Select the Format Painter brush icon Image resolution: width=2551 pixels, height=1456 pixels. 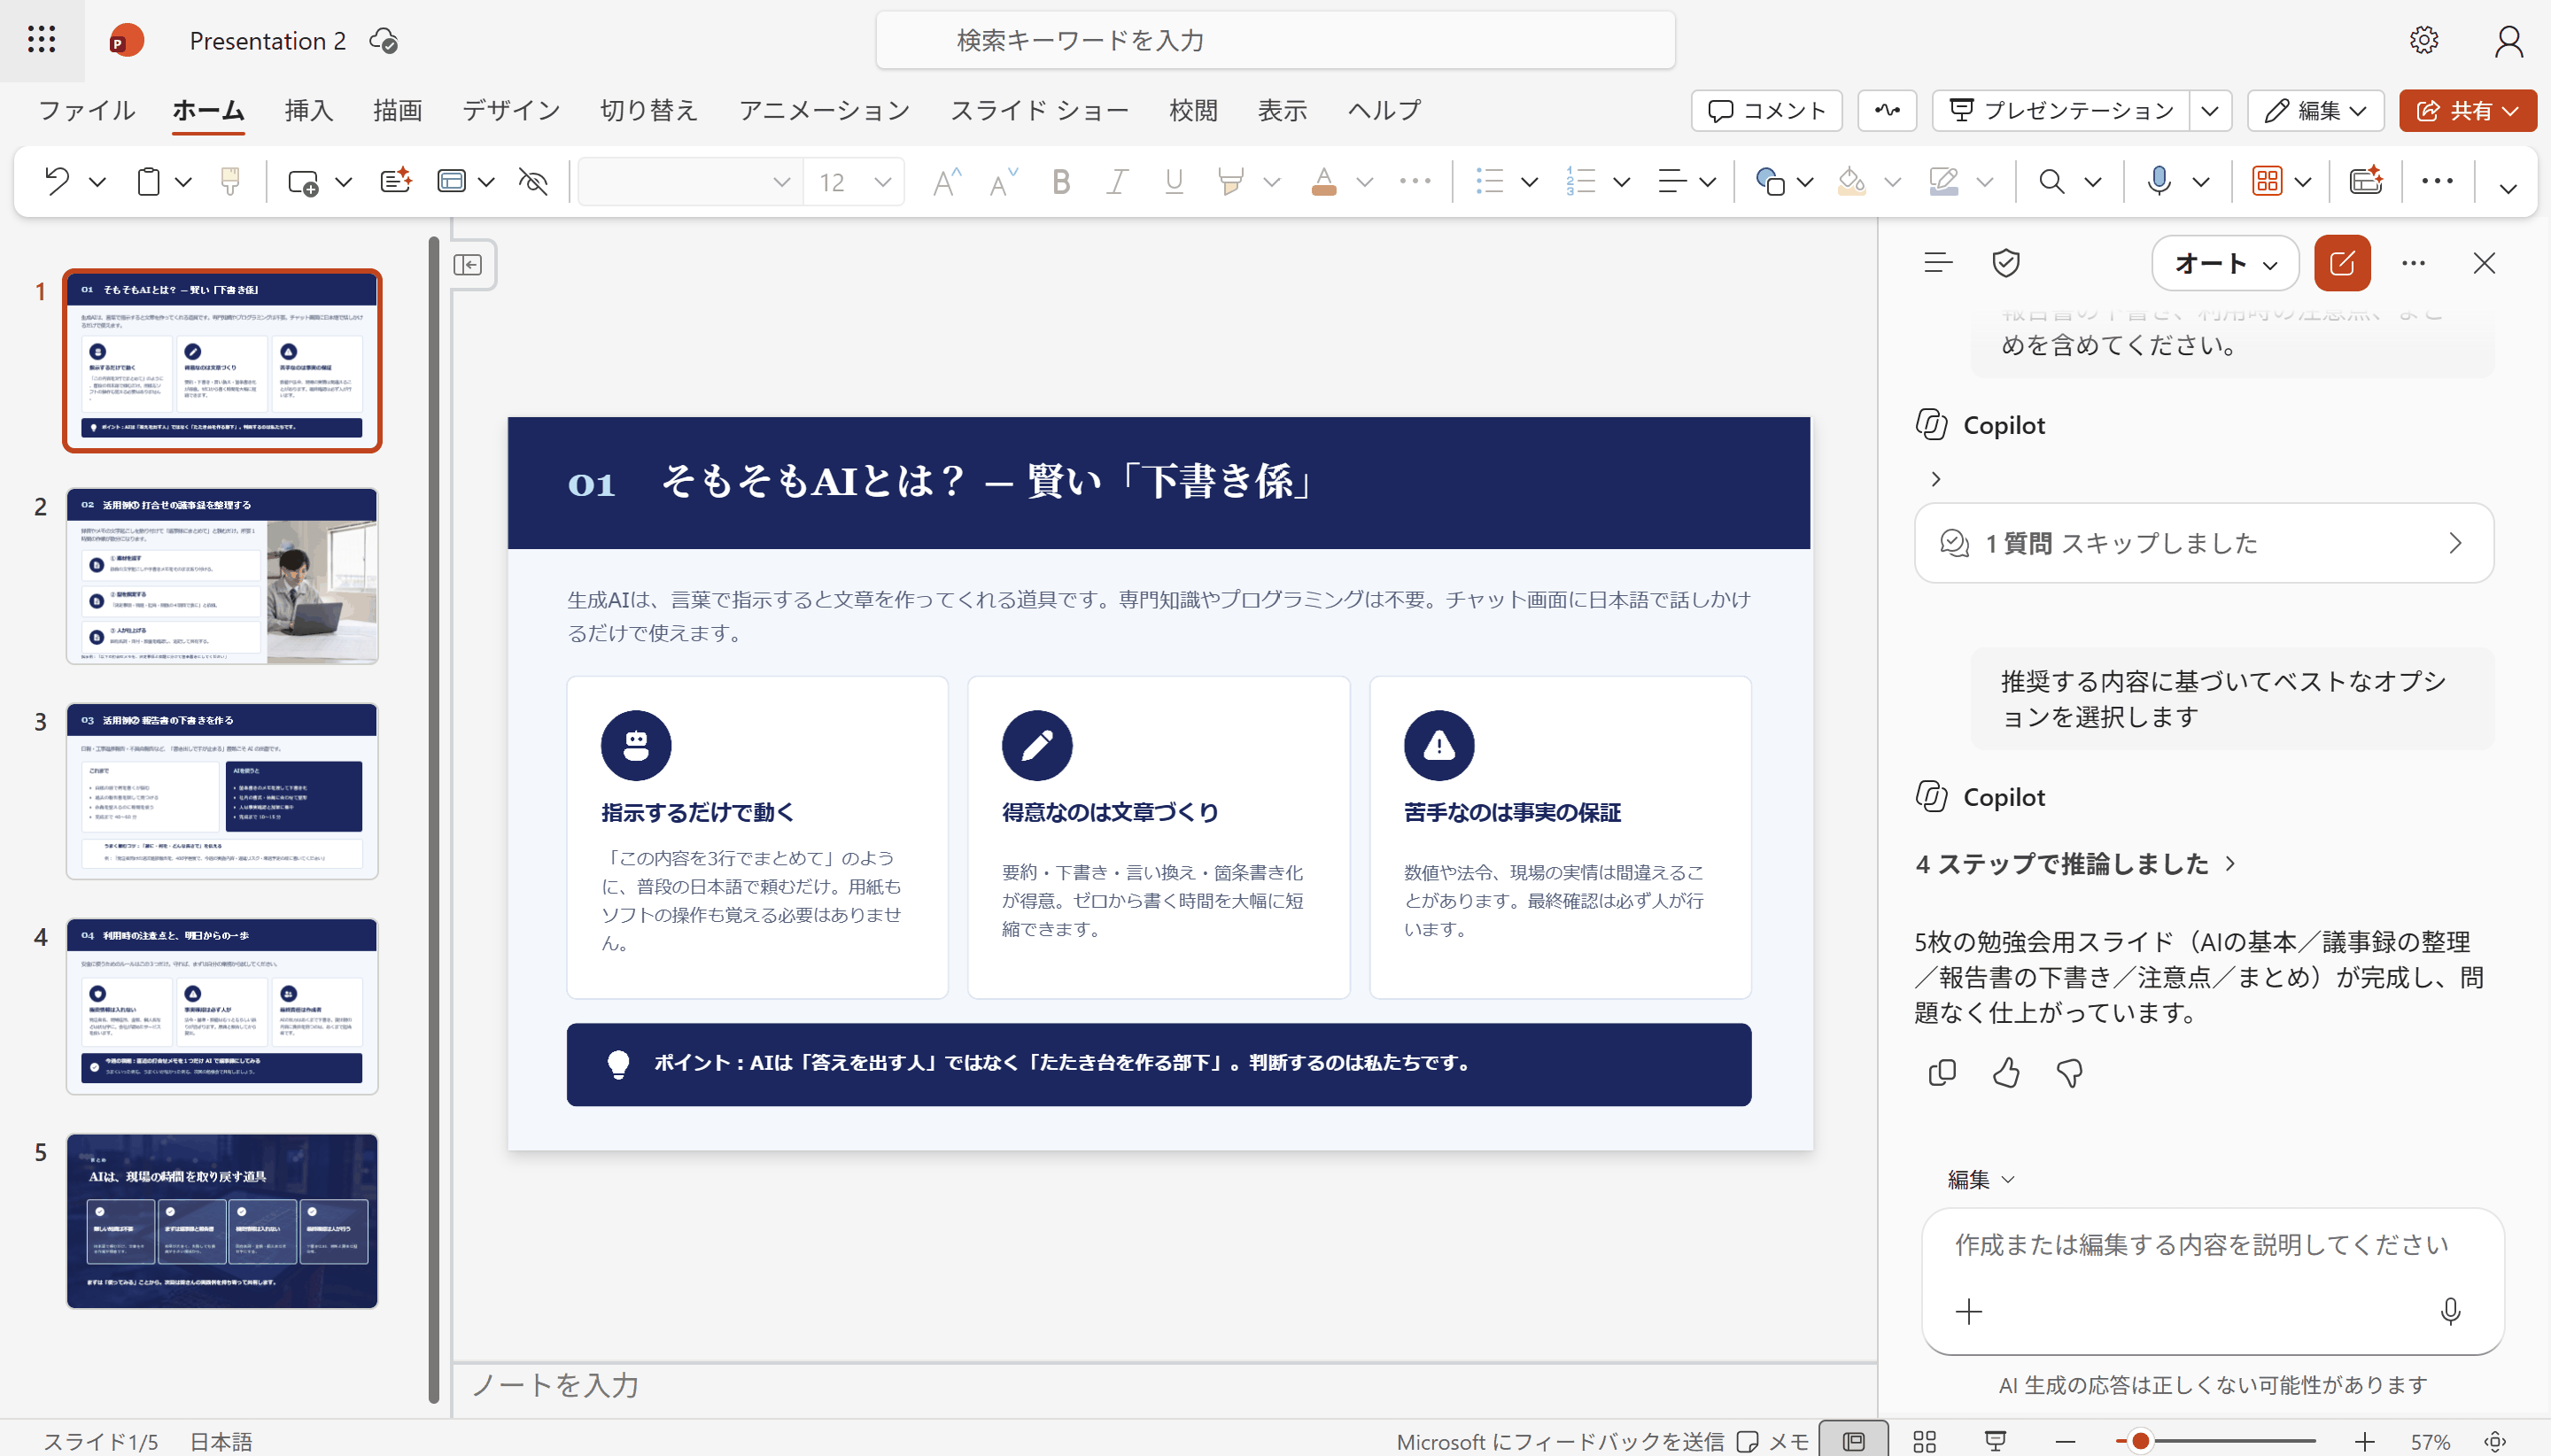coord(230,181)
